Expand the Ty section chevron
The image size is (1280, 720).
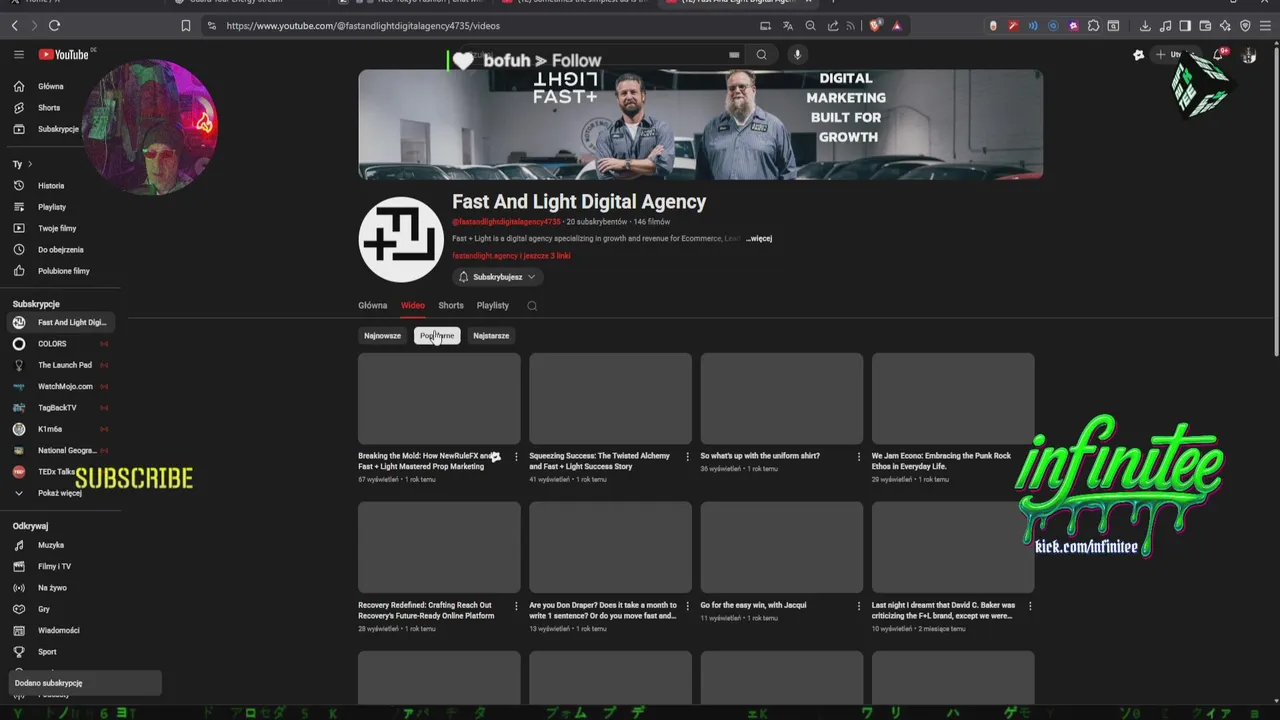click(30, 164)
